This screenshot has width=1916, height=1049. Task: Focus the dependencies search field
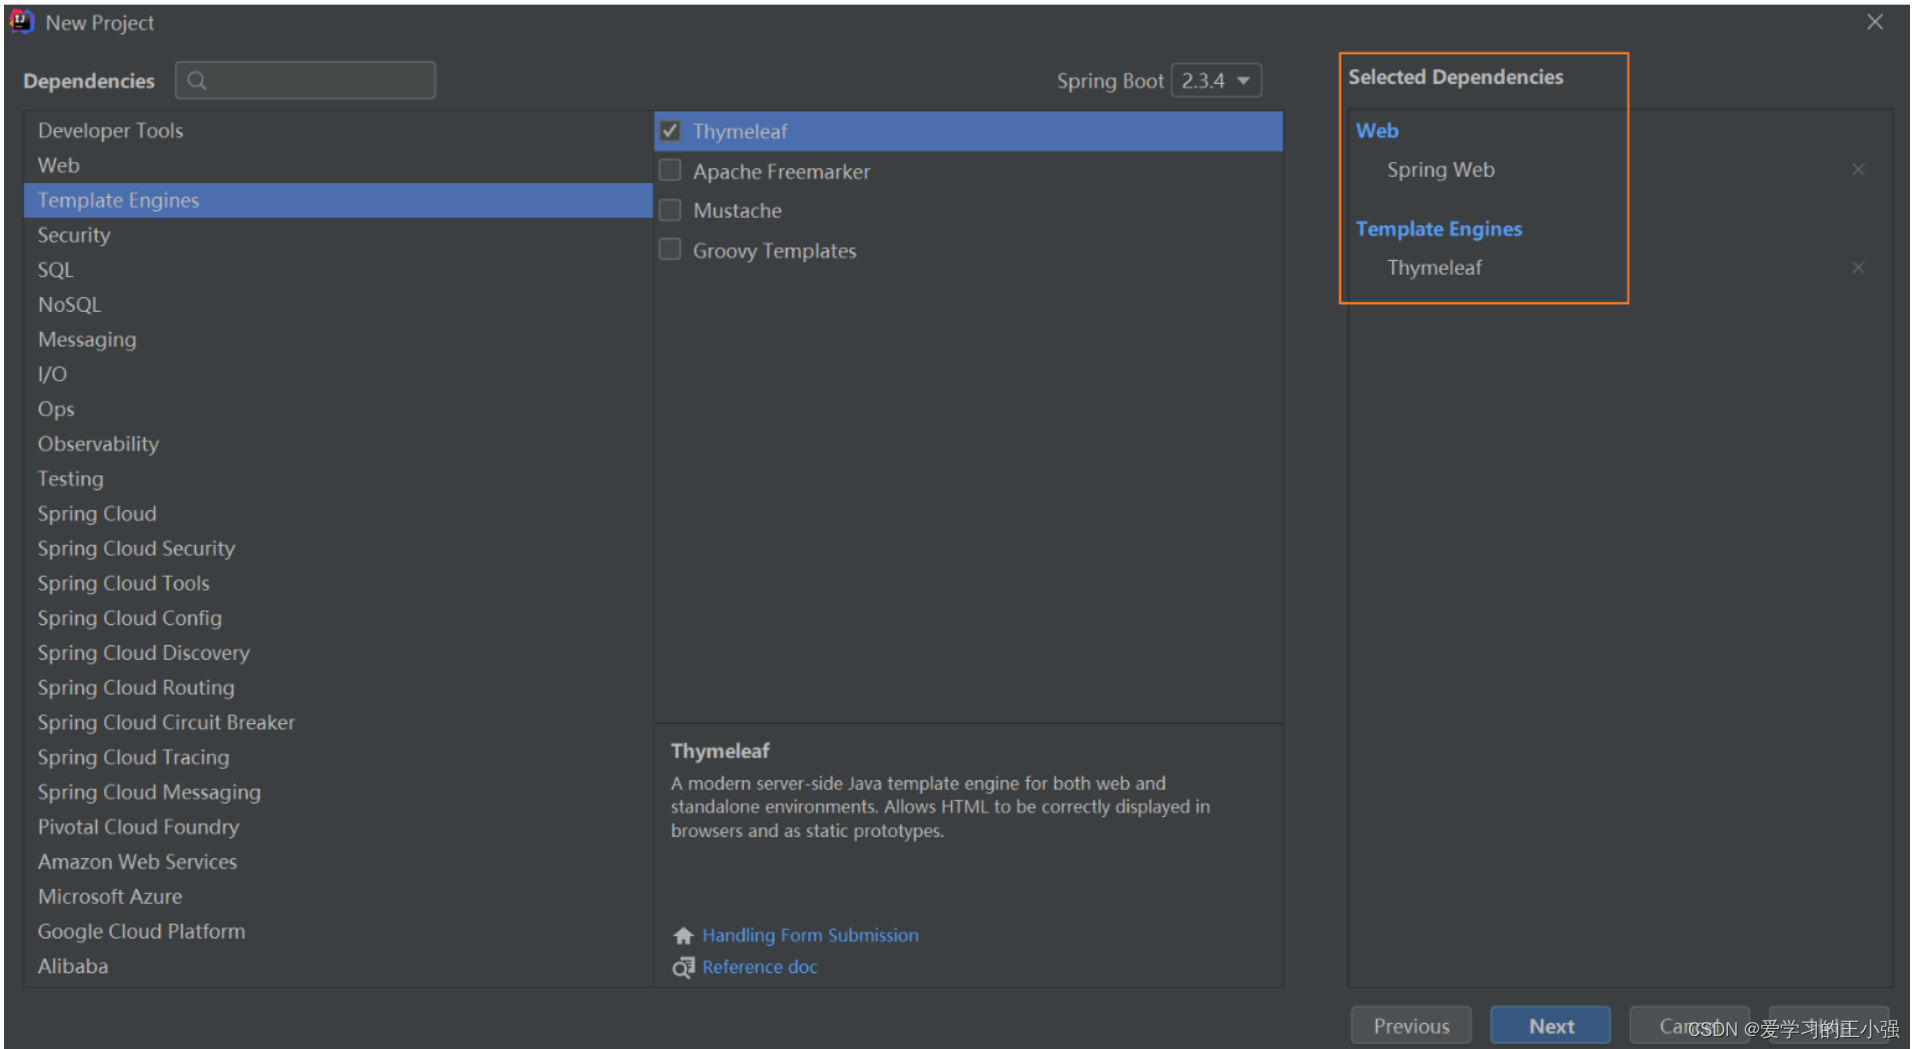(305, 81)
